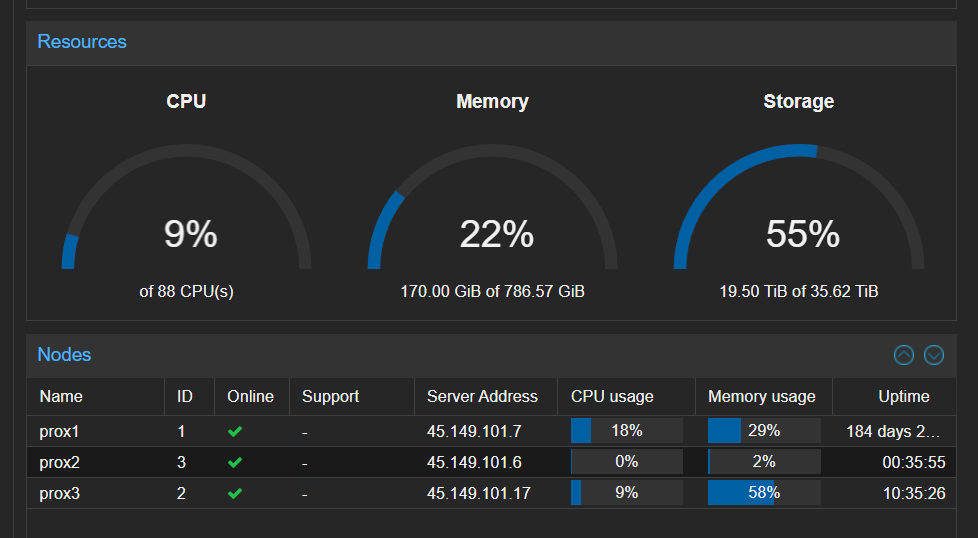Viewport: 978px width, 538px height.
Task: Click prox1 CPU usage 18% bar
Action: [x=627, y=431]
